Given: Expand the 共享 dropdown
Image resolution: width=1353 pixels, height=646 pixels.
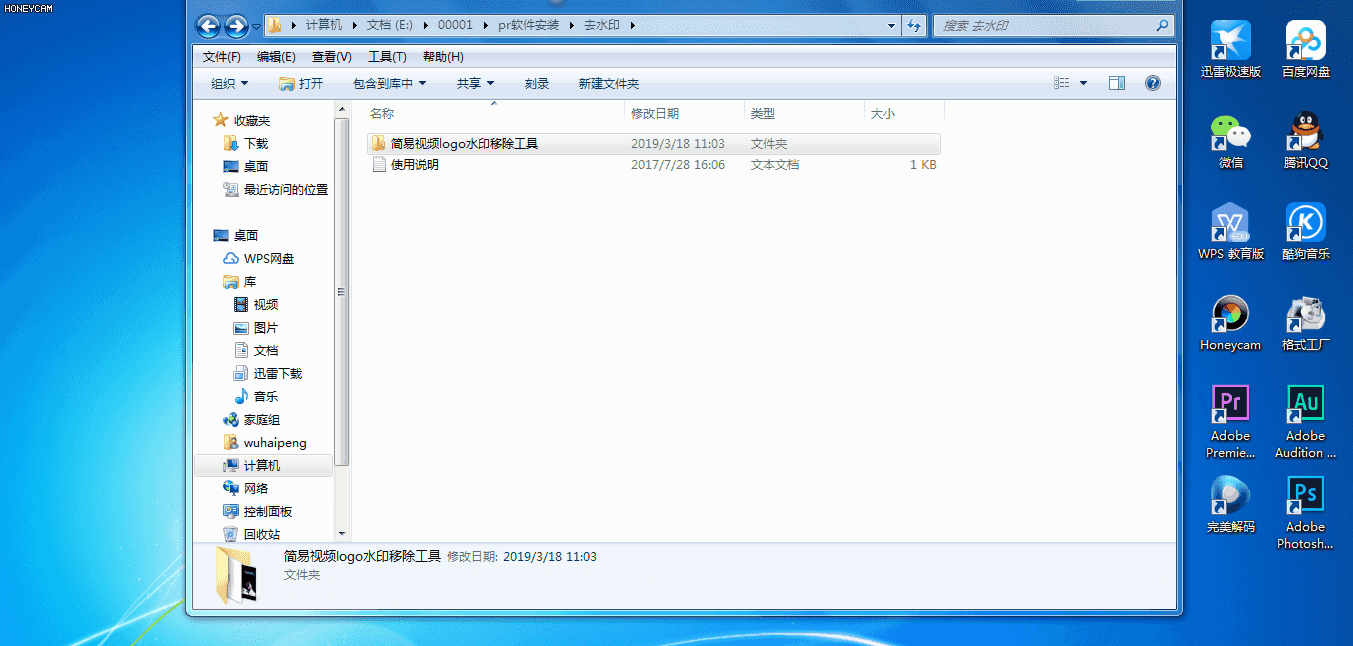Looking at the screenshot, I should point(476,84).
